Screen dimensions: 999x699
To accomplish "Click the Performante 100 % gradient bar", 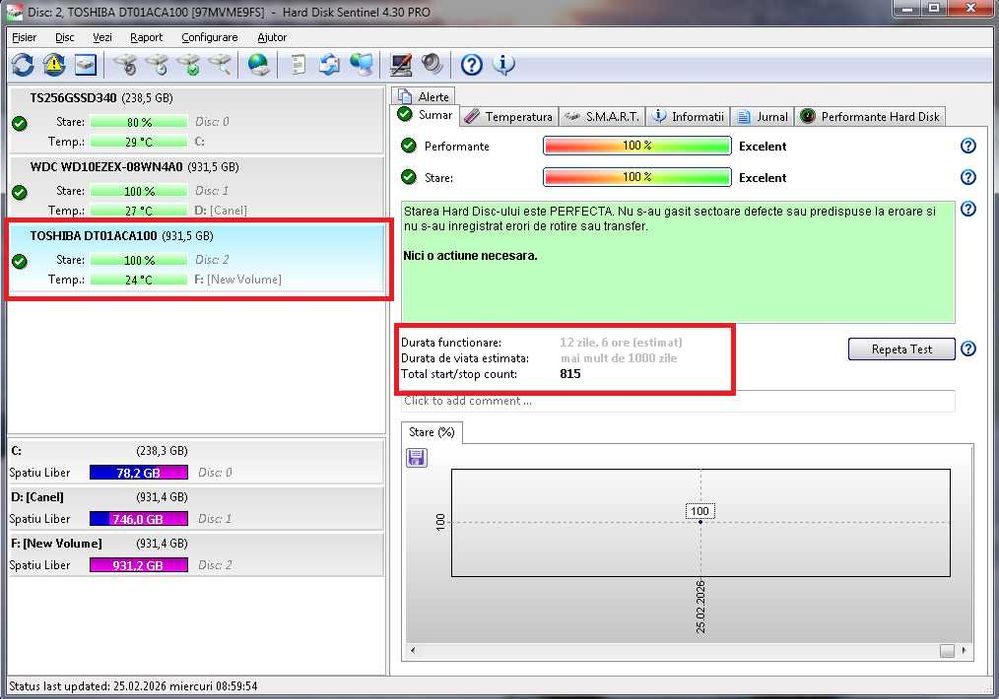I will coord(637,146).
